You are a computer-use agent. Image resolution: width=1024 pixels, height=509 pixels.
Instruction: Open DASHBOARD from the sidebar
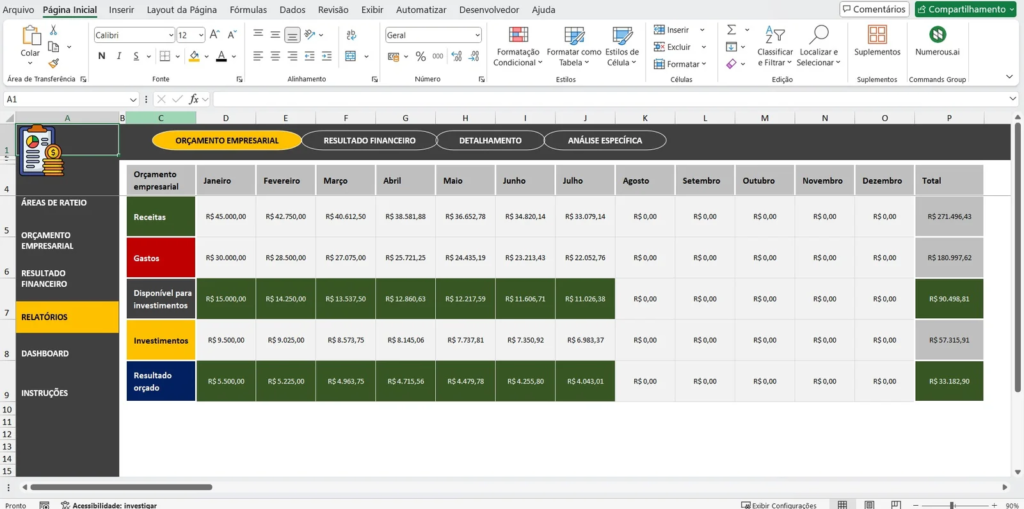pos(45,354)
